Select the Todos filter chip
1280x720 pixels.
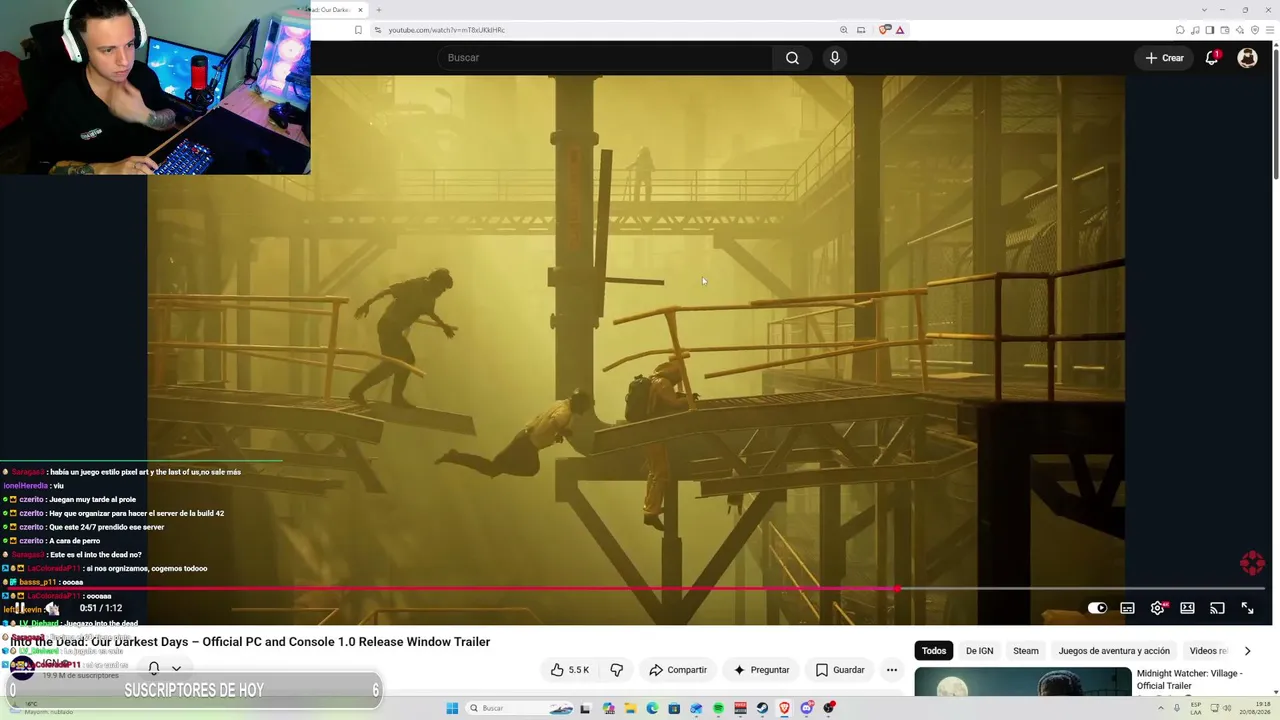pos(934,651)
